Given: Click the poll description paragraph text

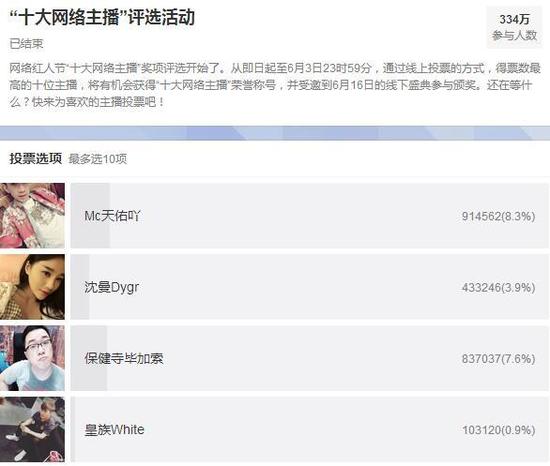Looking at the screenshot, I should tap(275, 85).
